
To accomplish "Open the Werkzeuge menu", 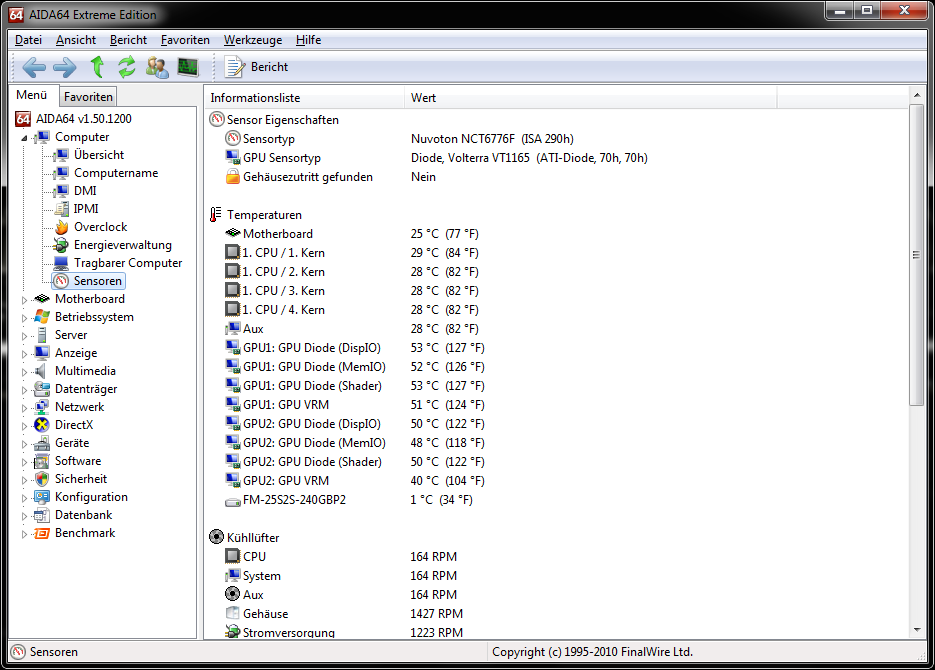I will pyautogui.click(x=253, y=40).
